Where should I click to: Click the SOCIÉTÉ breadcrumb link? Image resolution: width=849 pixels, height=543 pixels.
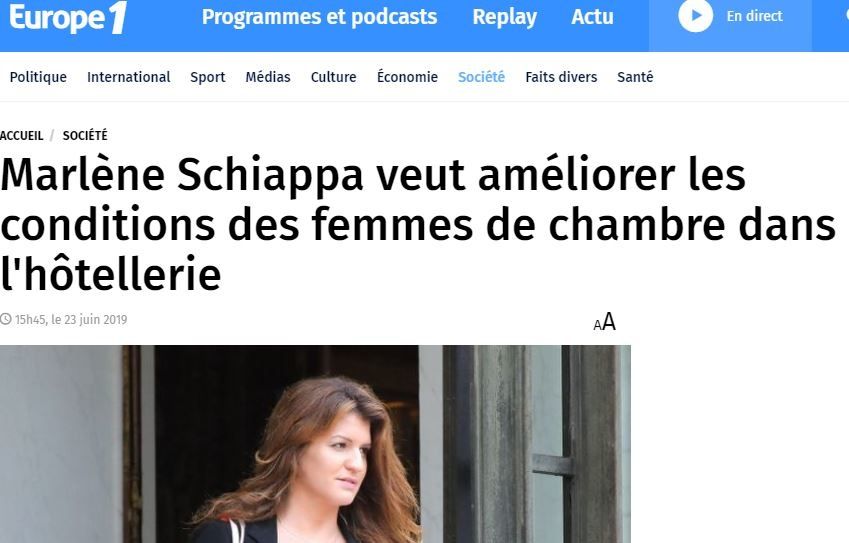pos(85,135)
